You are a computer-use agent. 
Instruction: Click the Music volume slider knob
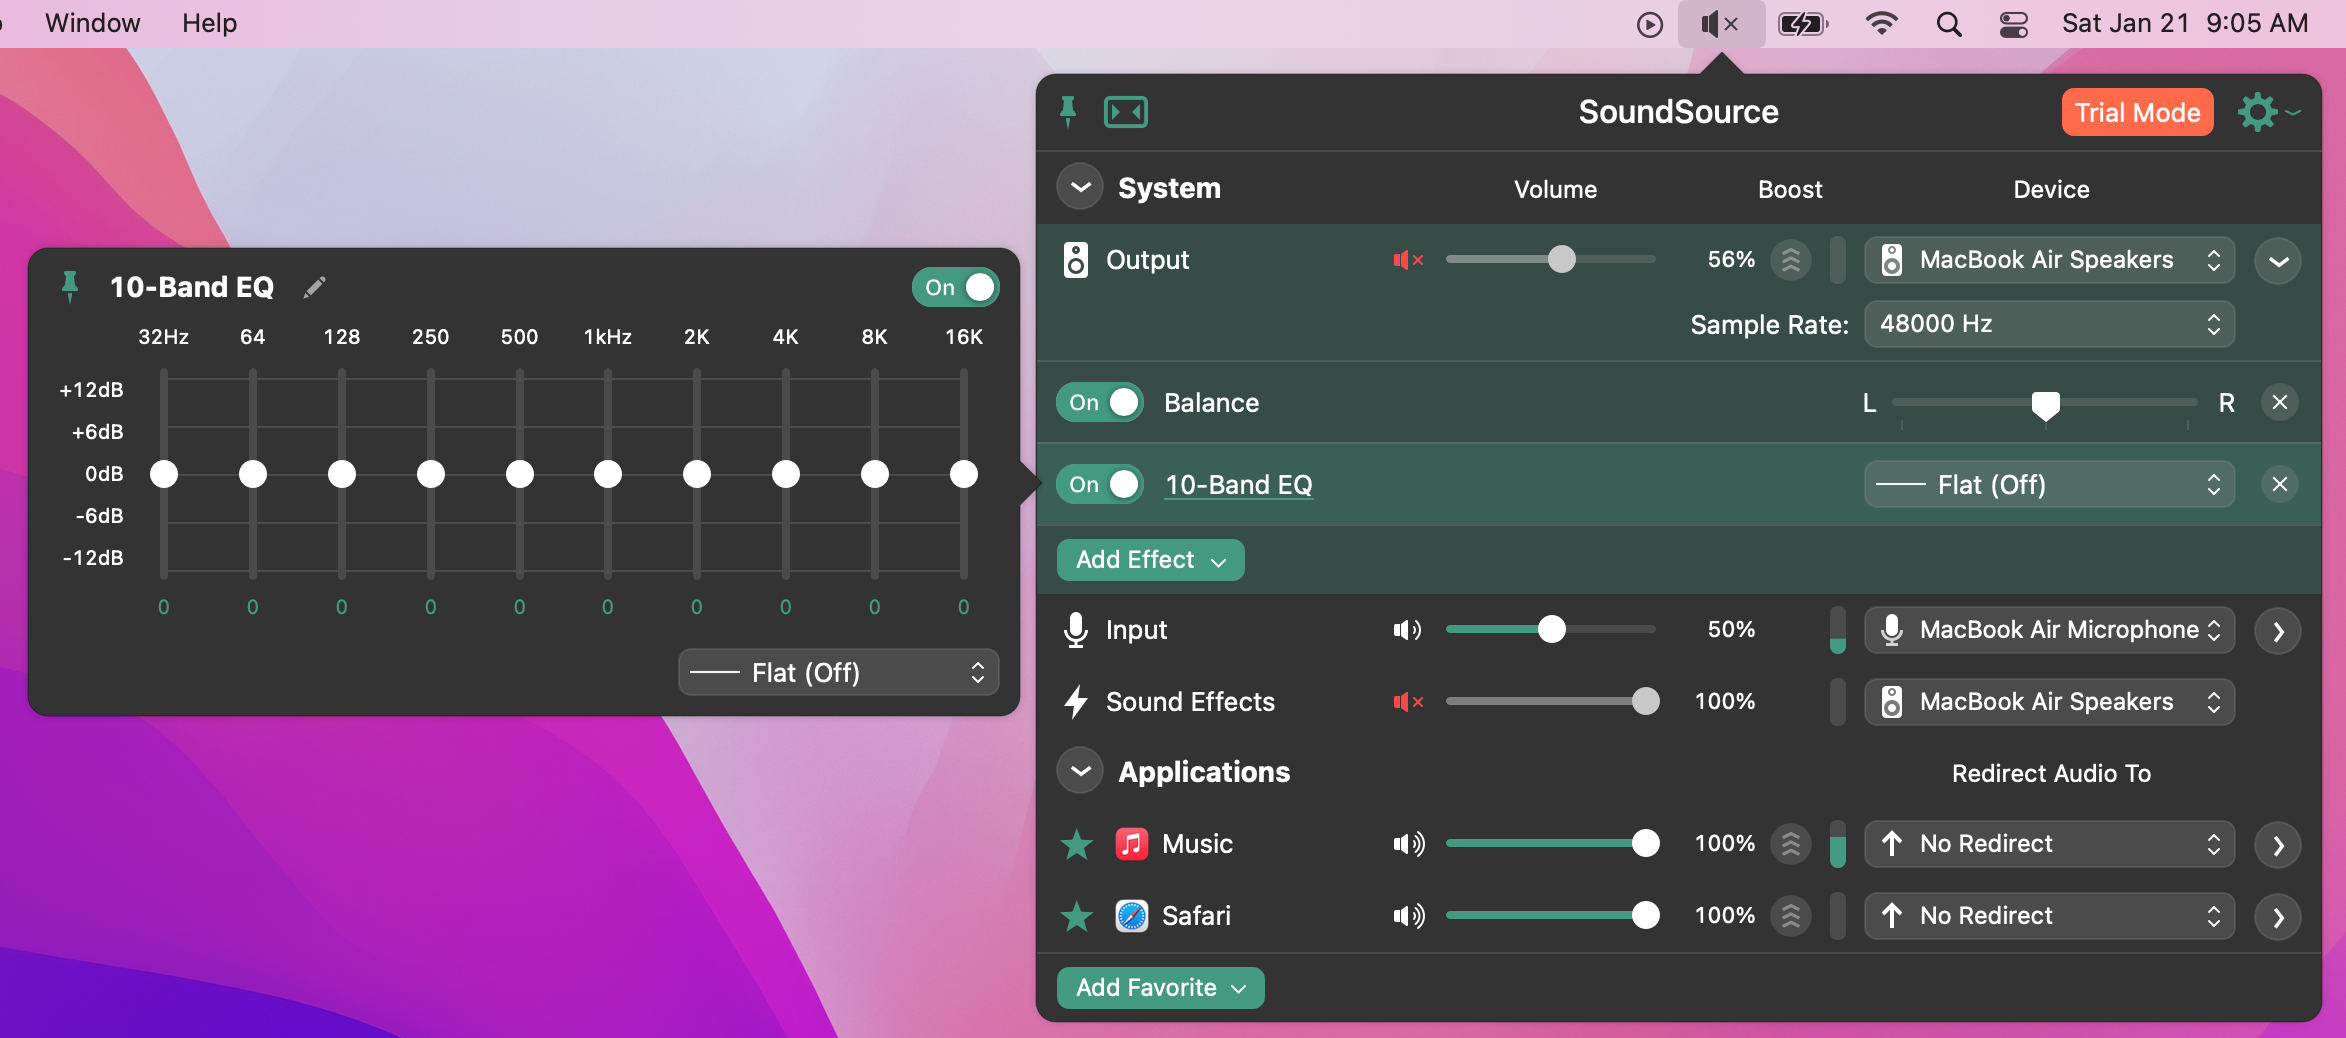click(1645, 844)
